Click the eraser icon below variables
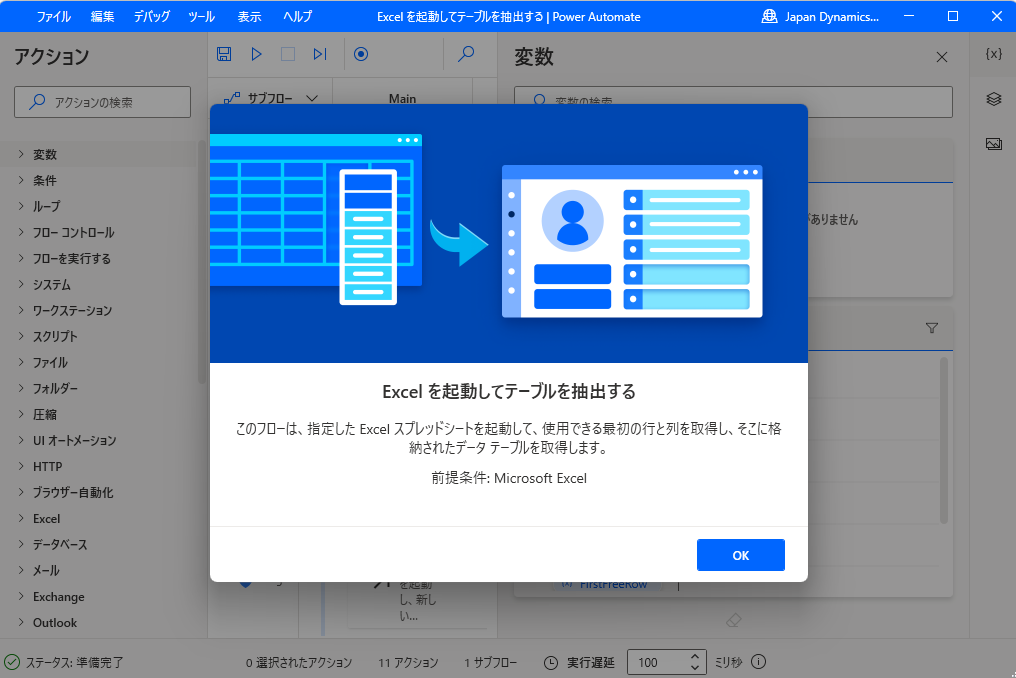Screen dimensions: 1016x678 point(733,620)
